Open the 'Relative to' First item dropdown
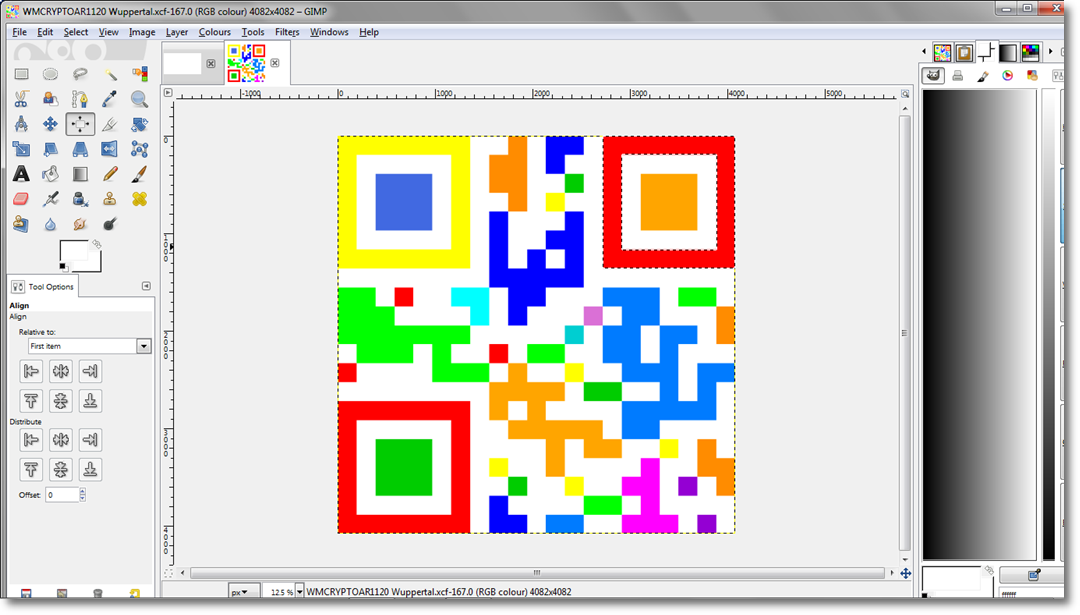 pyautogui.click(x=143, y=346)
